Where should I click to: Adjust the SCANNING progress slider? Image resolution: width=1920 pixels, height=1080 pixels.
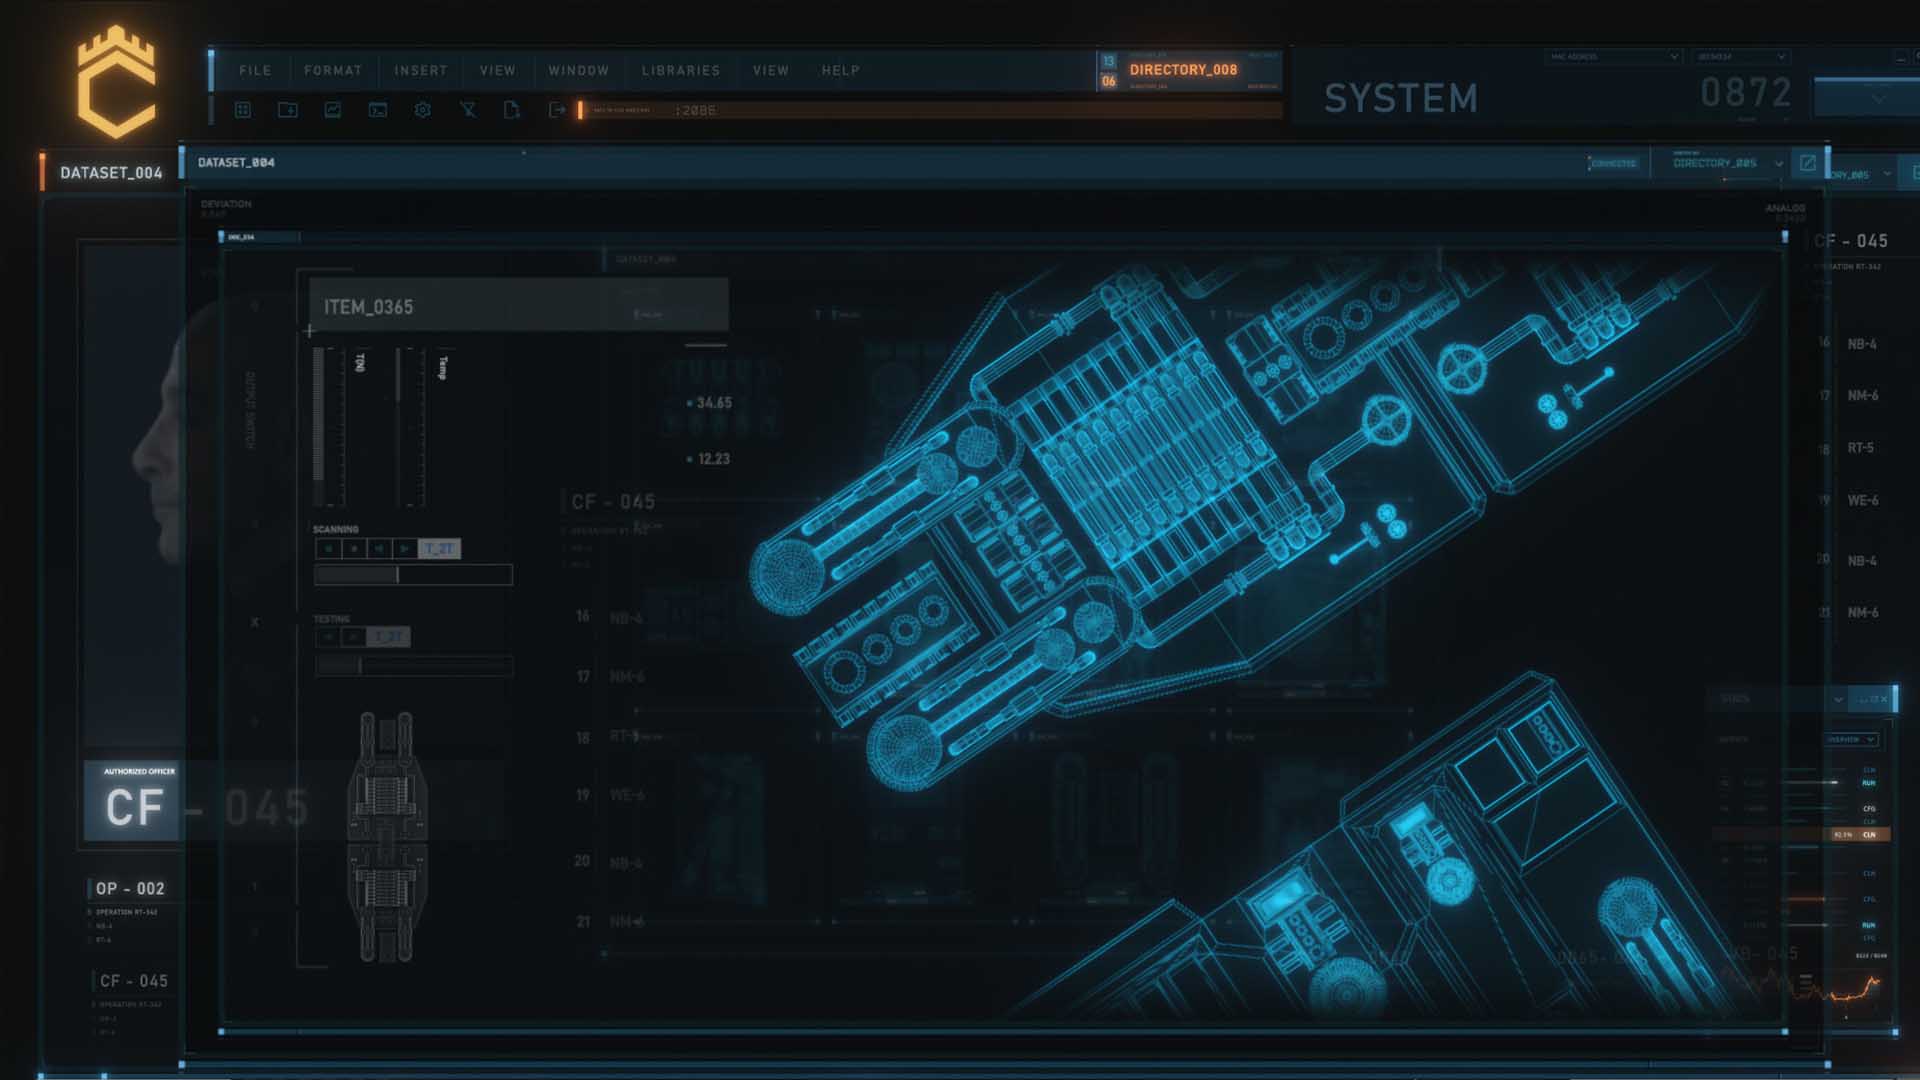[x=398, y=575]
